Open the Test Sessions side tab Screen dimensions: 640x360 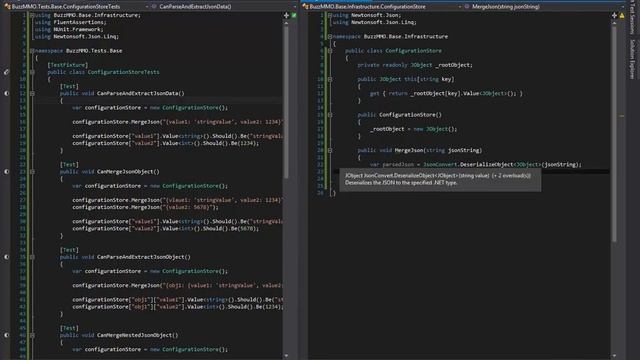[632, 16]
